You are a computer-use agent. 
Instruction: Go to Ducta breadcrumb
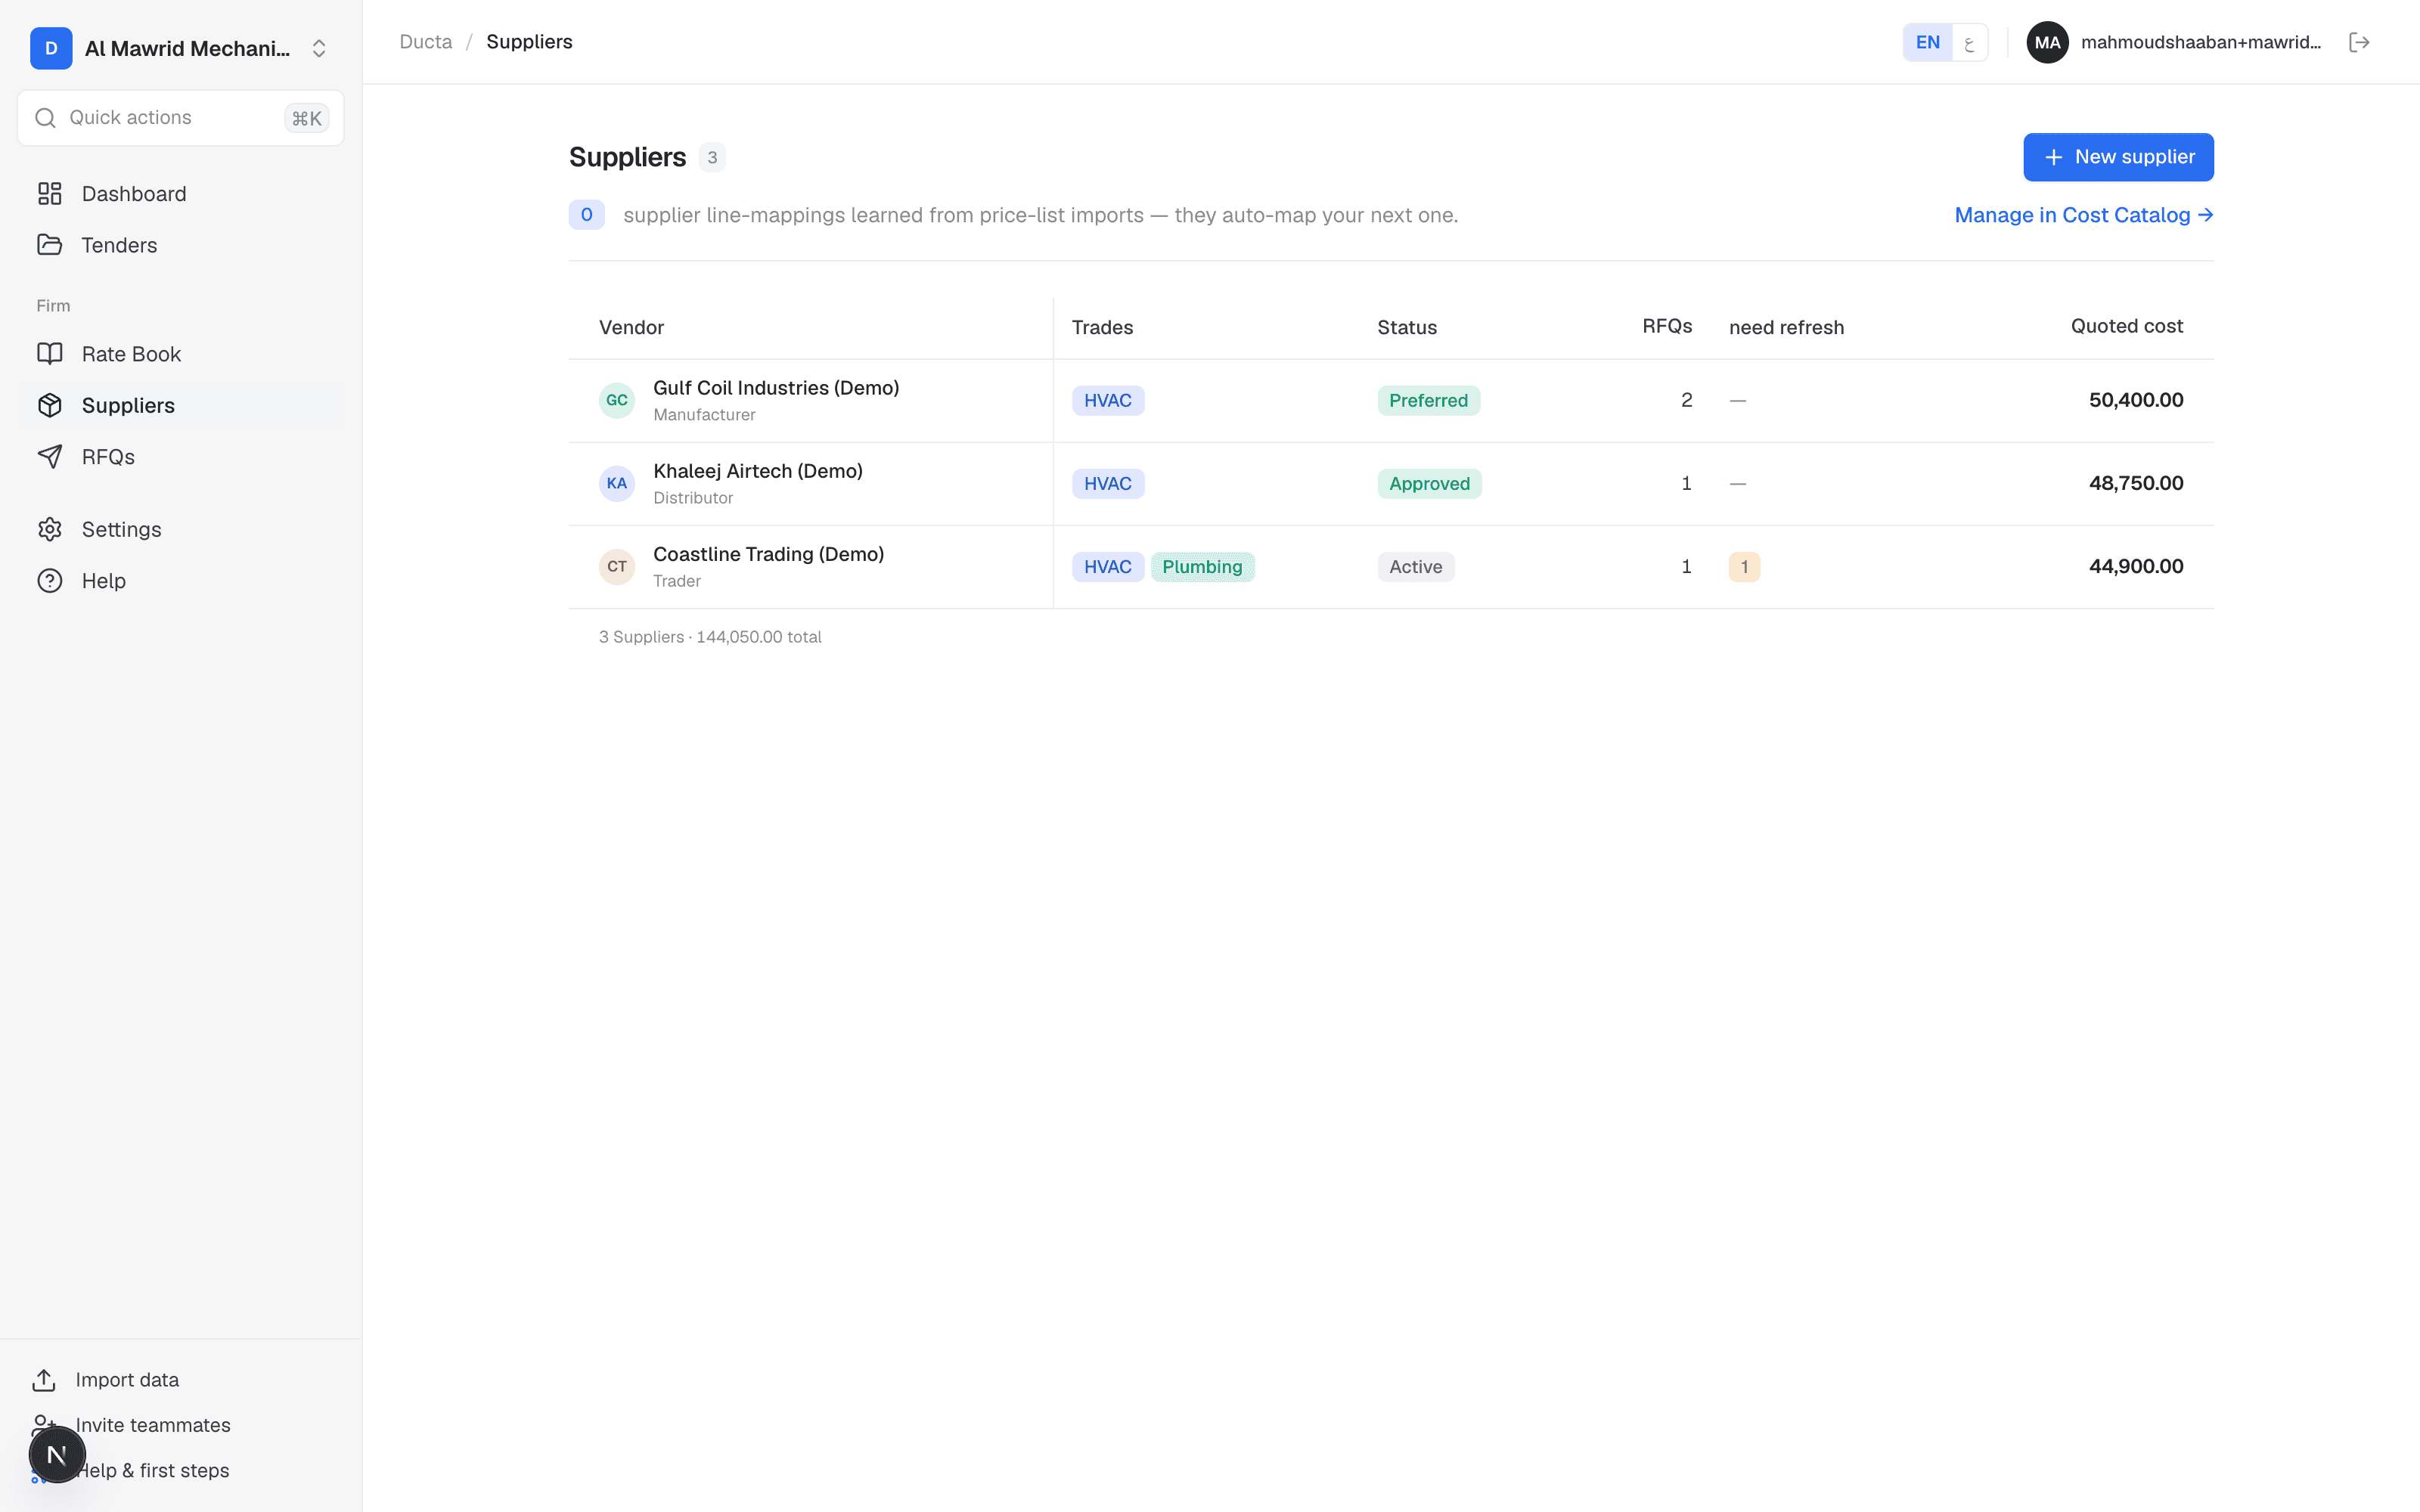pos(425,42)
